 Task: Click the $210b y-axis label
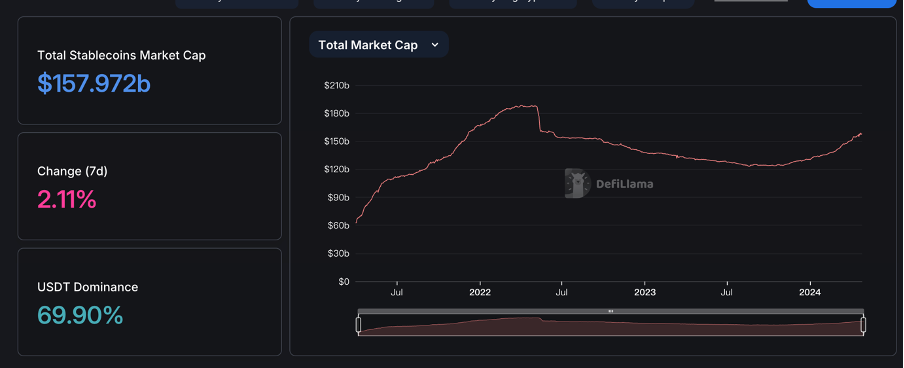coord(337,85)
